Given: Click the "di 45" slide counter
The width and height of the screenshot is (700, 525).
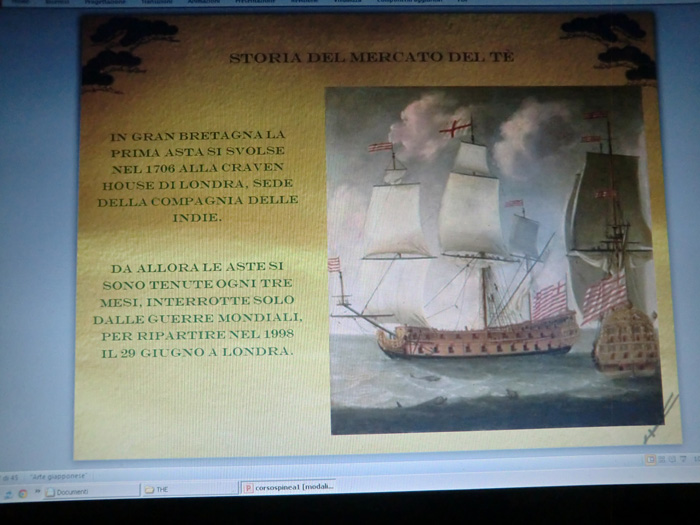Looking at the screenshot, I should tap(10, 478).
